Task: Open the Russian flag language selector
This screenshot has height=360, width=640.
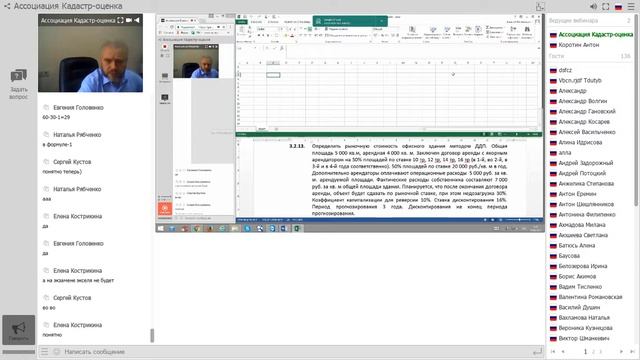Action: pos(618,7)
